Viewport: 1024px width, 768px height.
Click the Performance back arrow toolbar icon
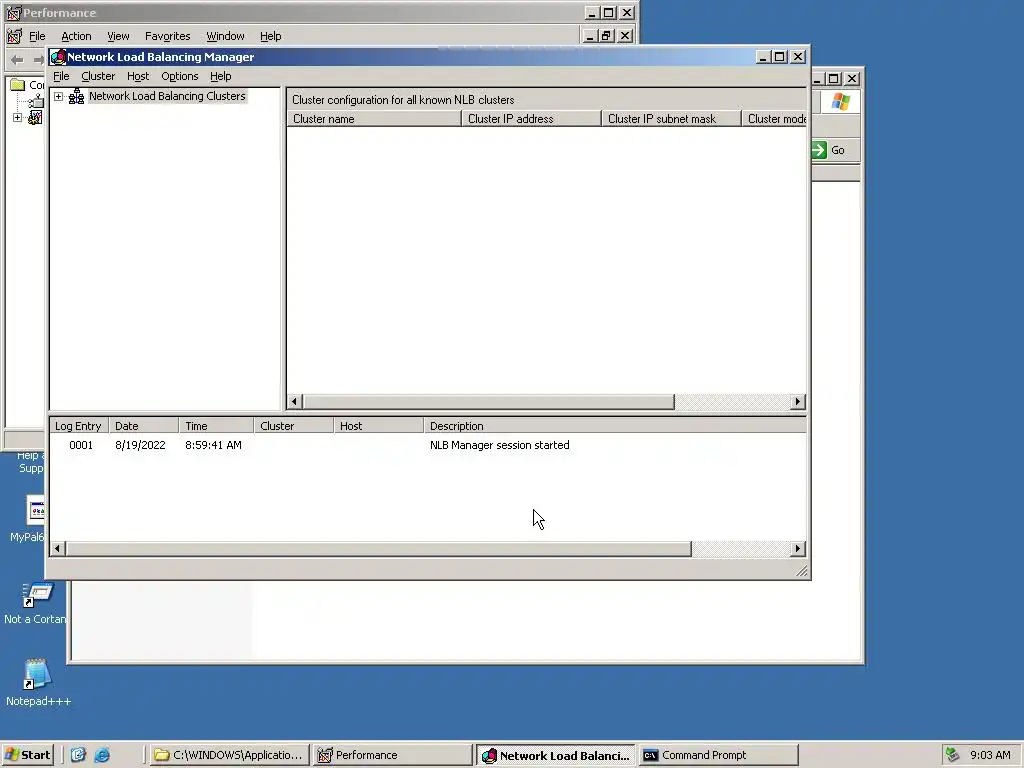(x=18, y=59)
